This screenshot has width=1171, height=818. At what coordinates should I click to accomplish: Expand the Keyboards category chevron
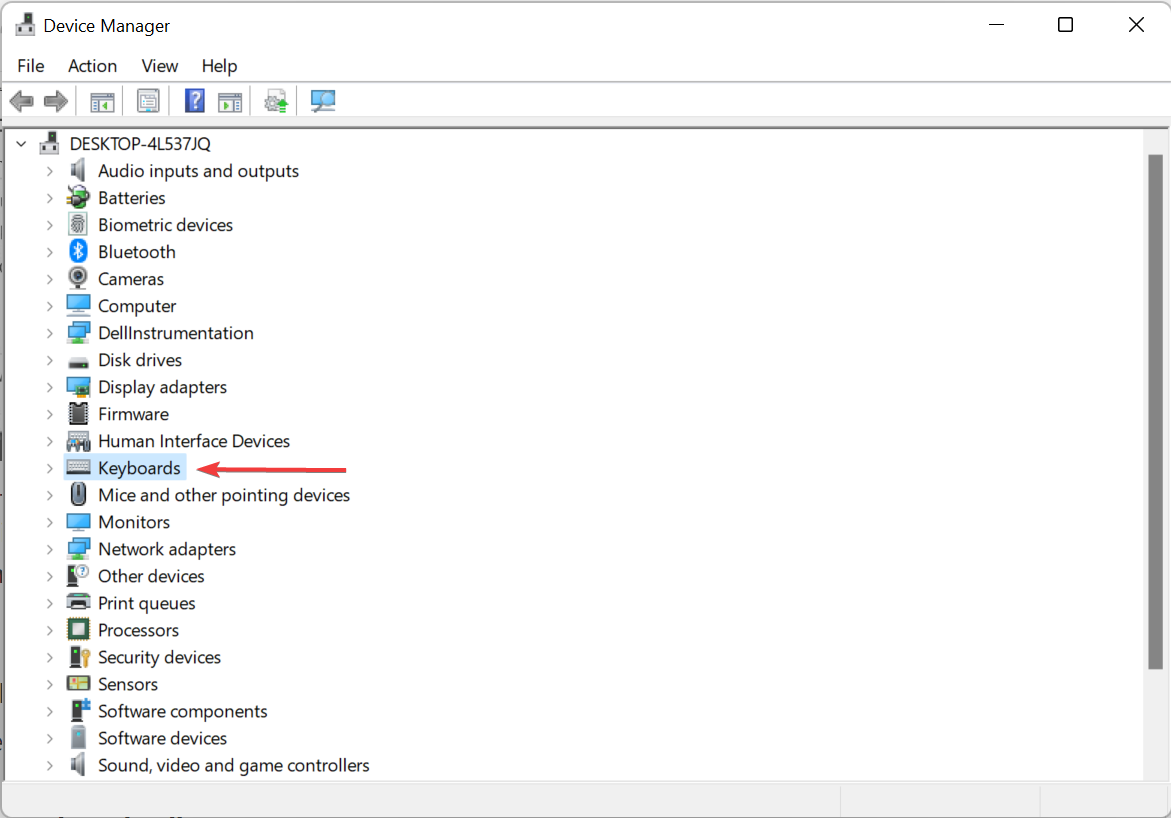(x=49, y=468)
